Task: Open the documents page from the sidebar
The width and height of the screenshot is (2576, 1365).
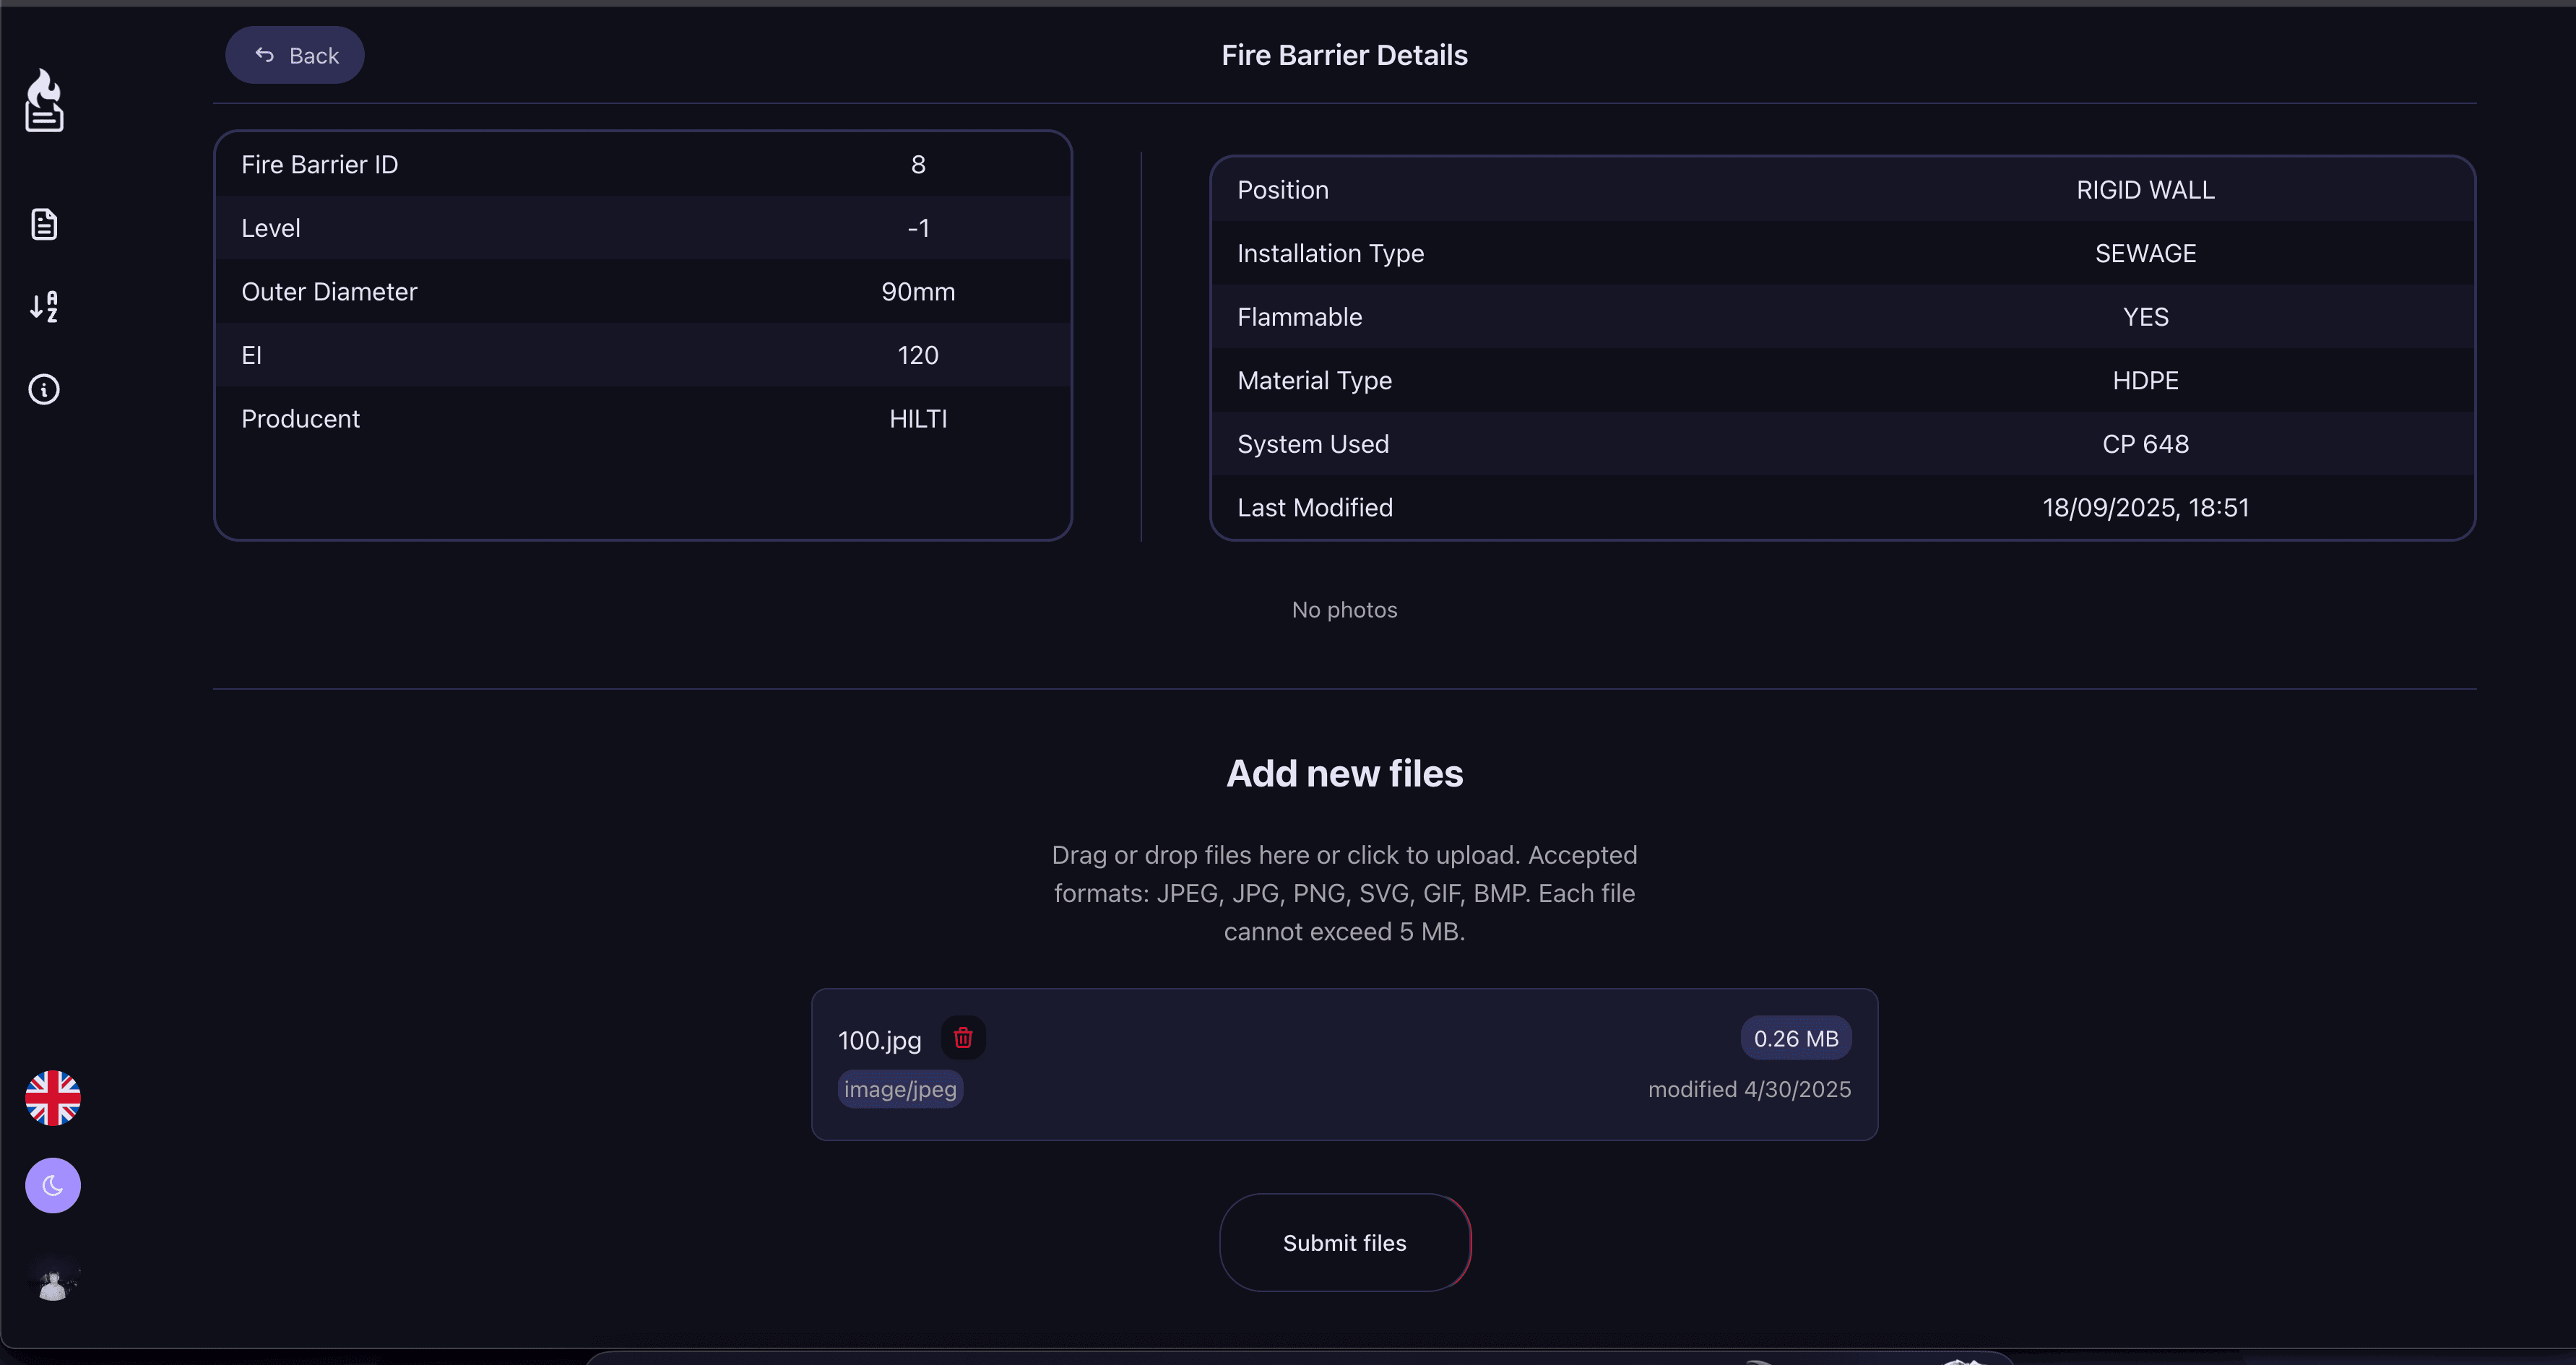Action: pos(44,224)
